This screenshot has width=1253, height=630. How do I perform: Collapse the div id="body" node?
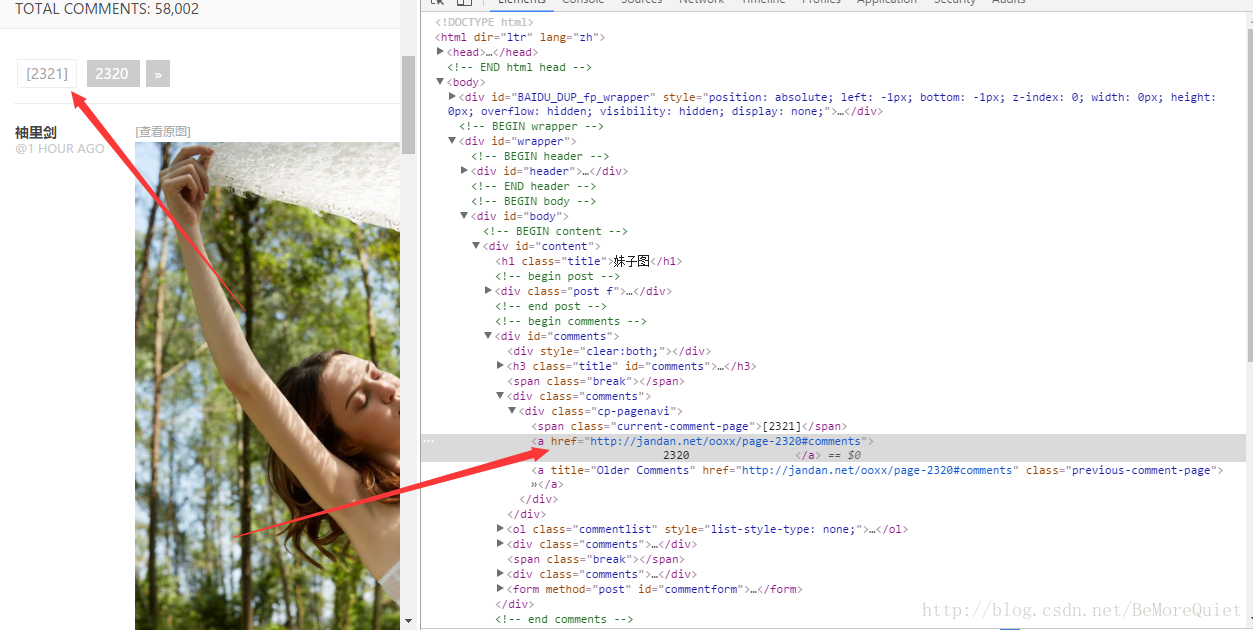(464, 216)
